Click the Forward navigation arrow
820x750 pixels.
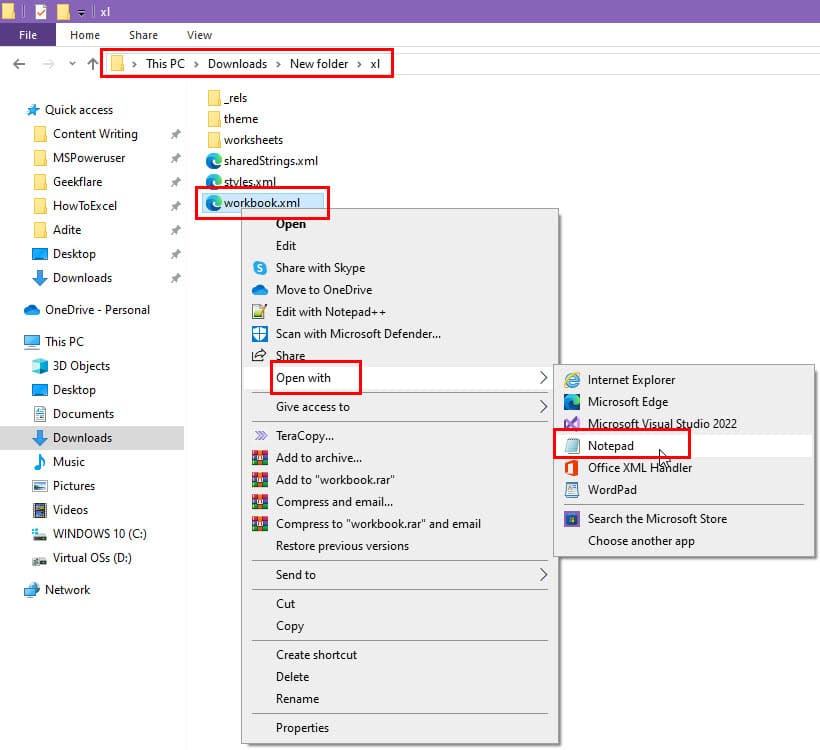(x=48, y=64)
